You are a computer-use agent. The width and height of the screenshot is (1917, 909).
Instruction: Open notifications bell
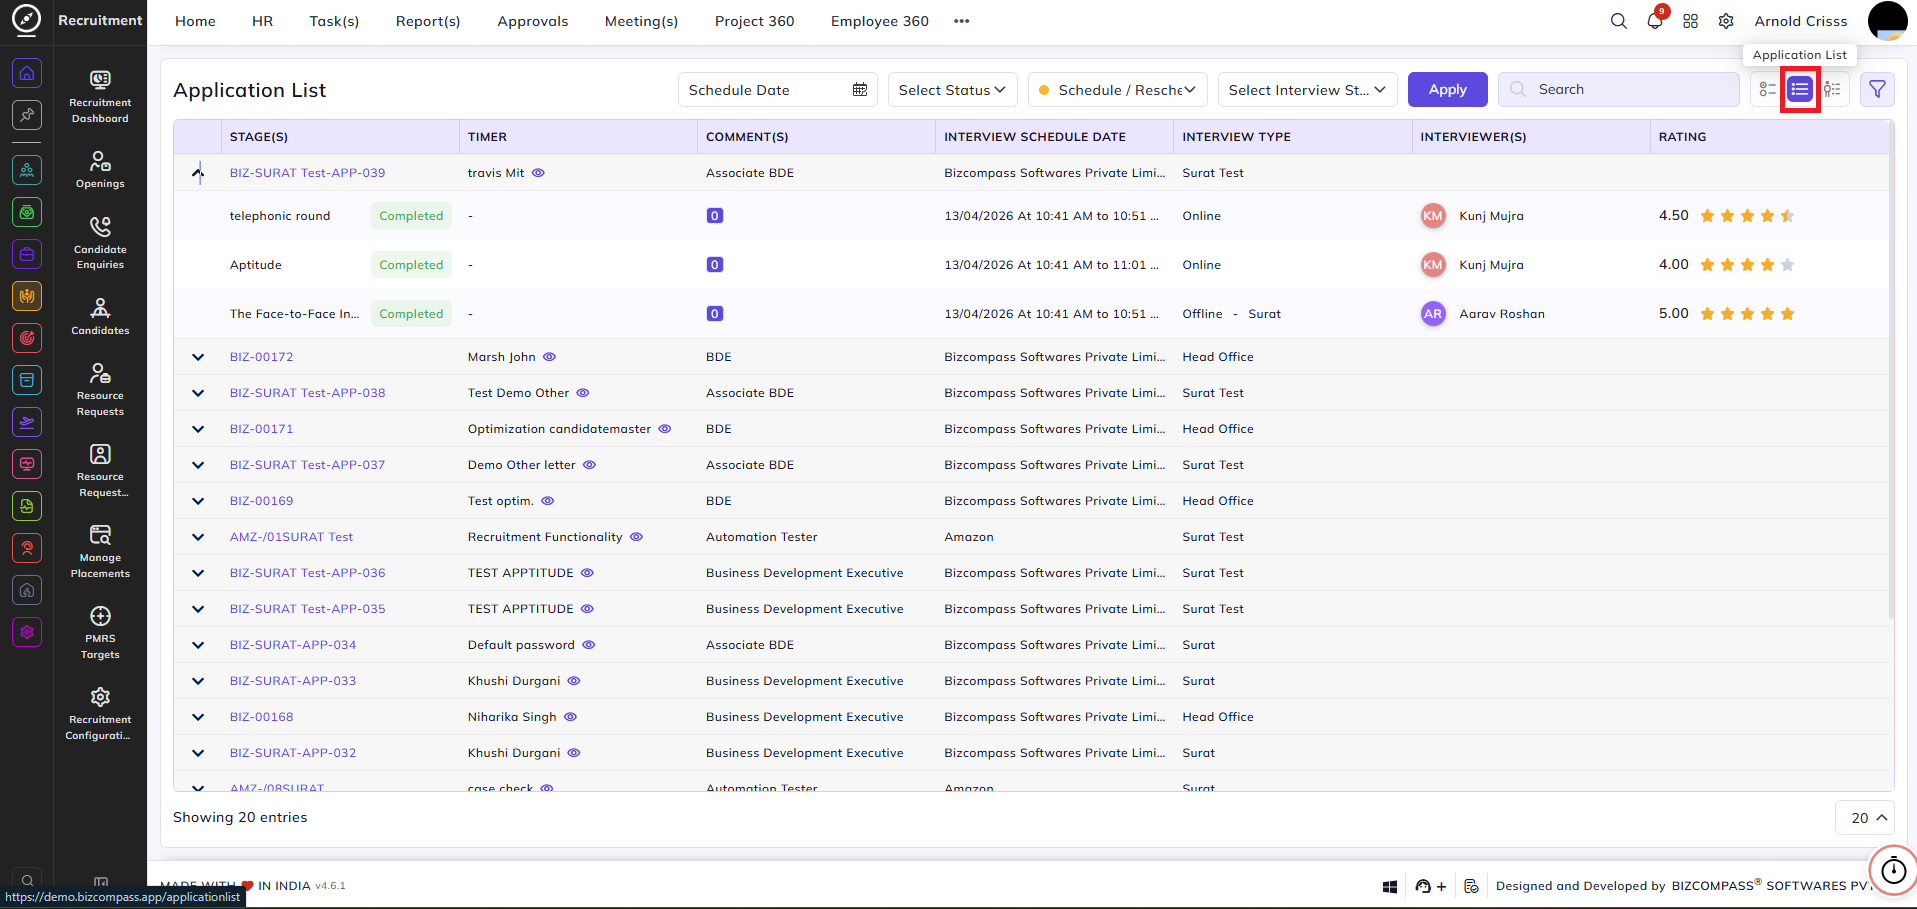click(1655, 21)
